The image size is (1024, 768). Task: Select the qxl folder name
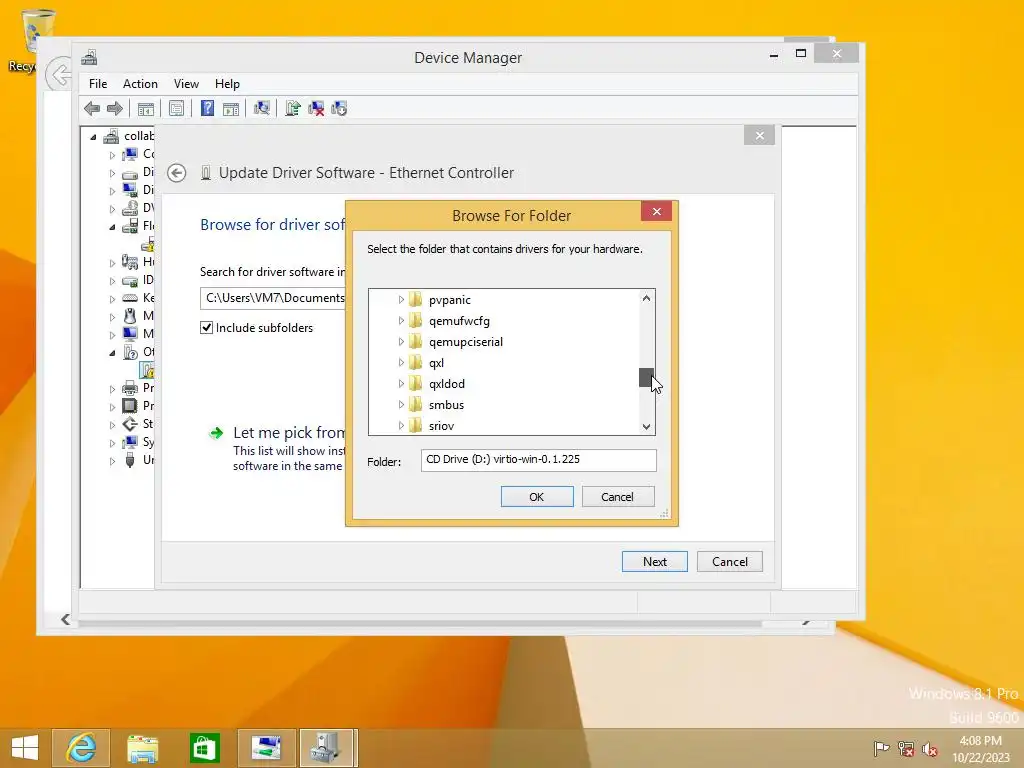[436, 362]
